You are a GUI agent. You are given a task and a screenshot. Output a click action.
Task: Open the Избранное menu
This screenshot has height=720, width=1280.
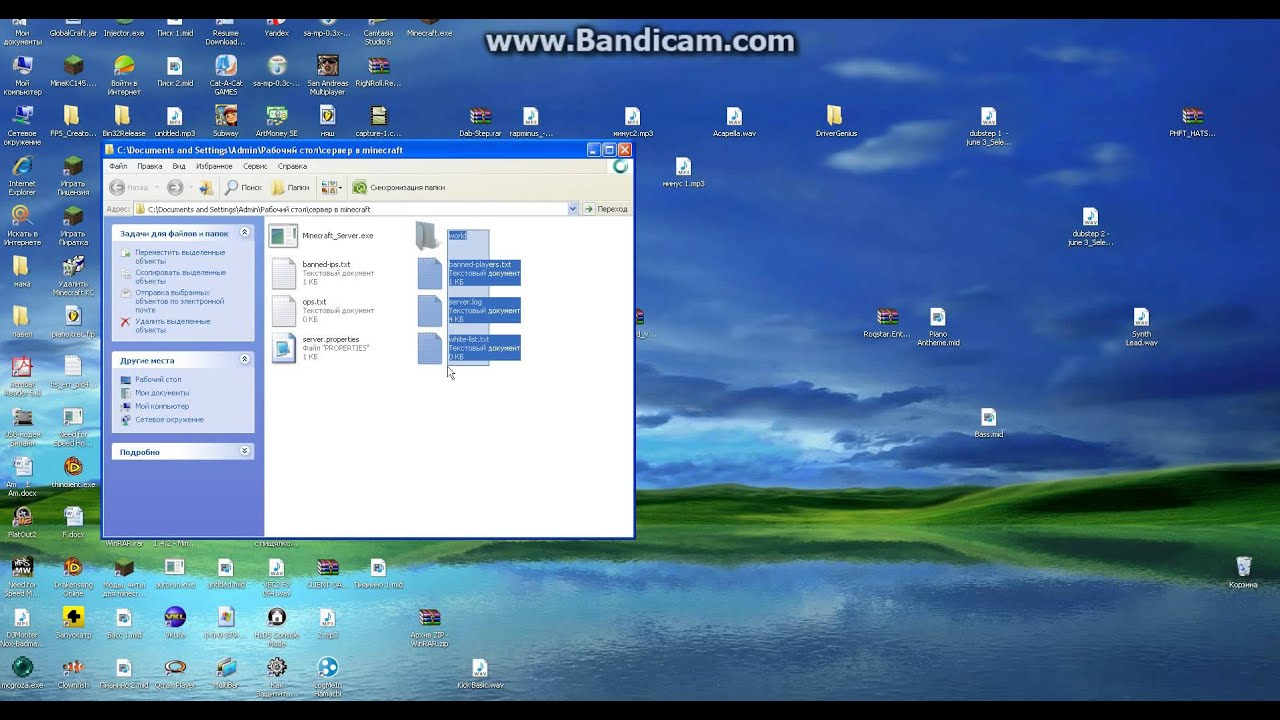(214, 166)
